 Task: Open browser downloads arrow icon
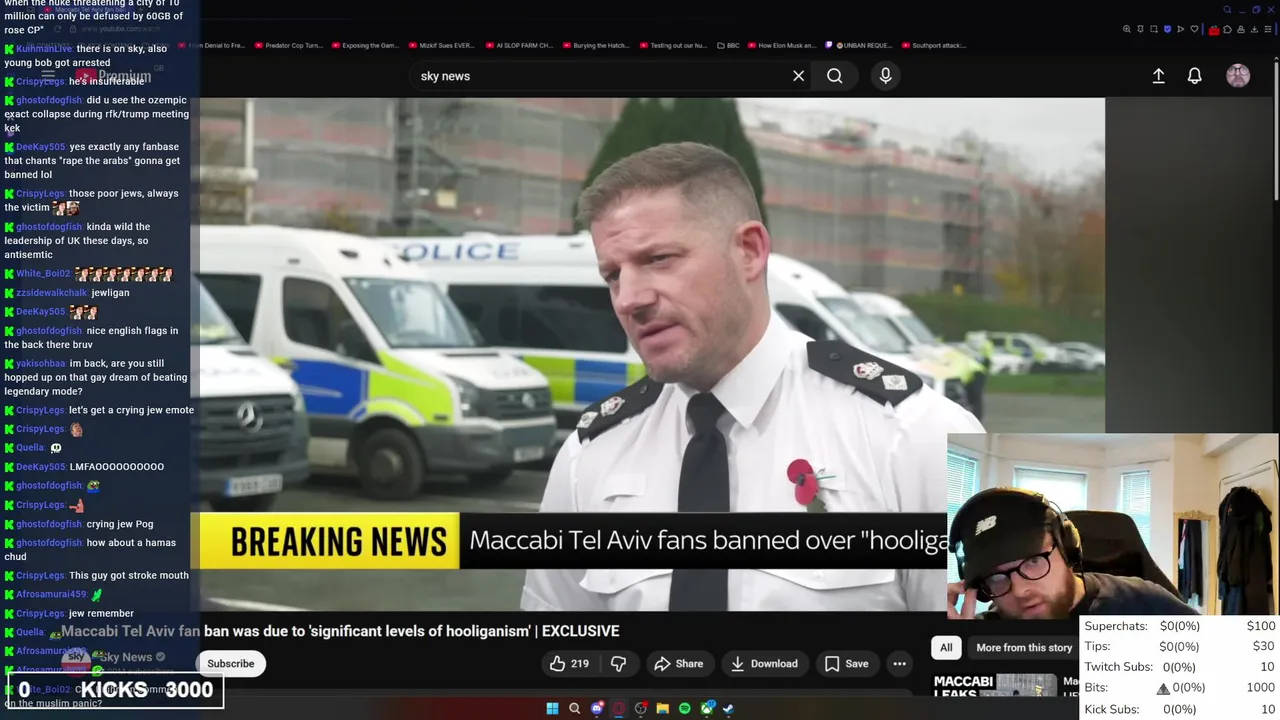tap(1254, 30)
